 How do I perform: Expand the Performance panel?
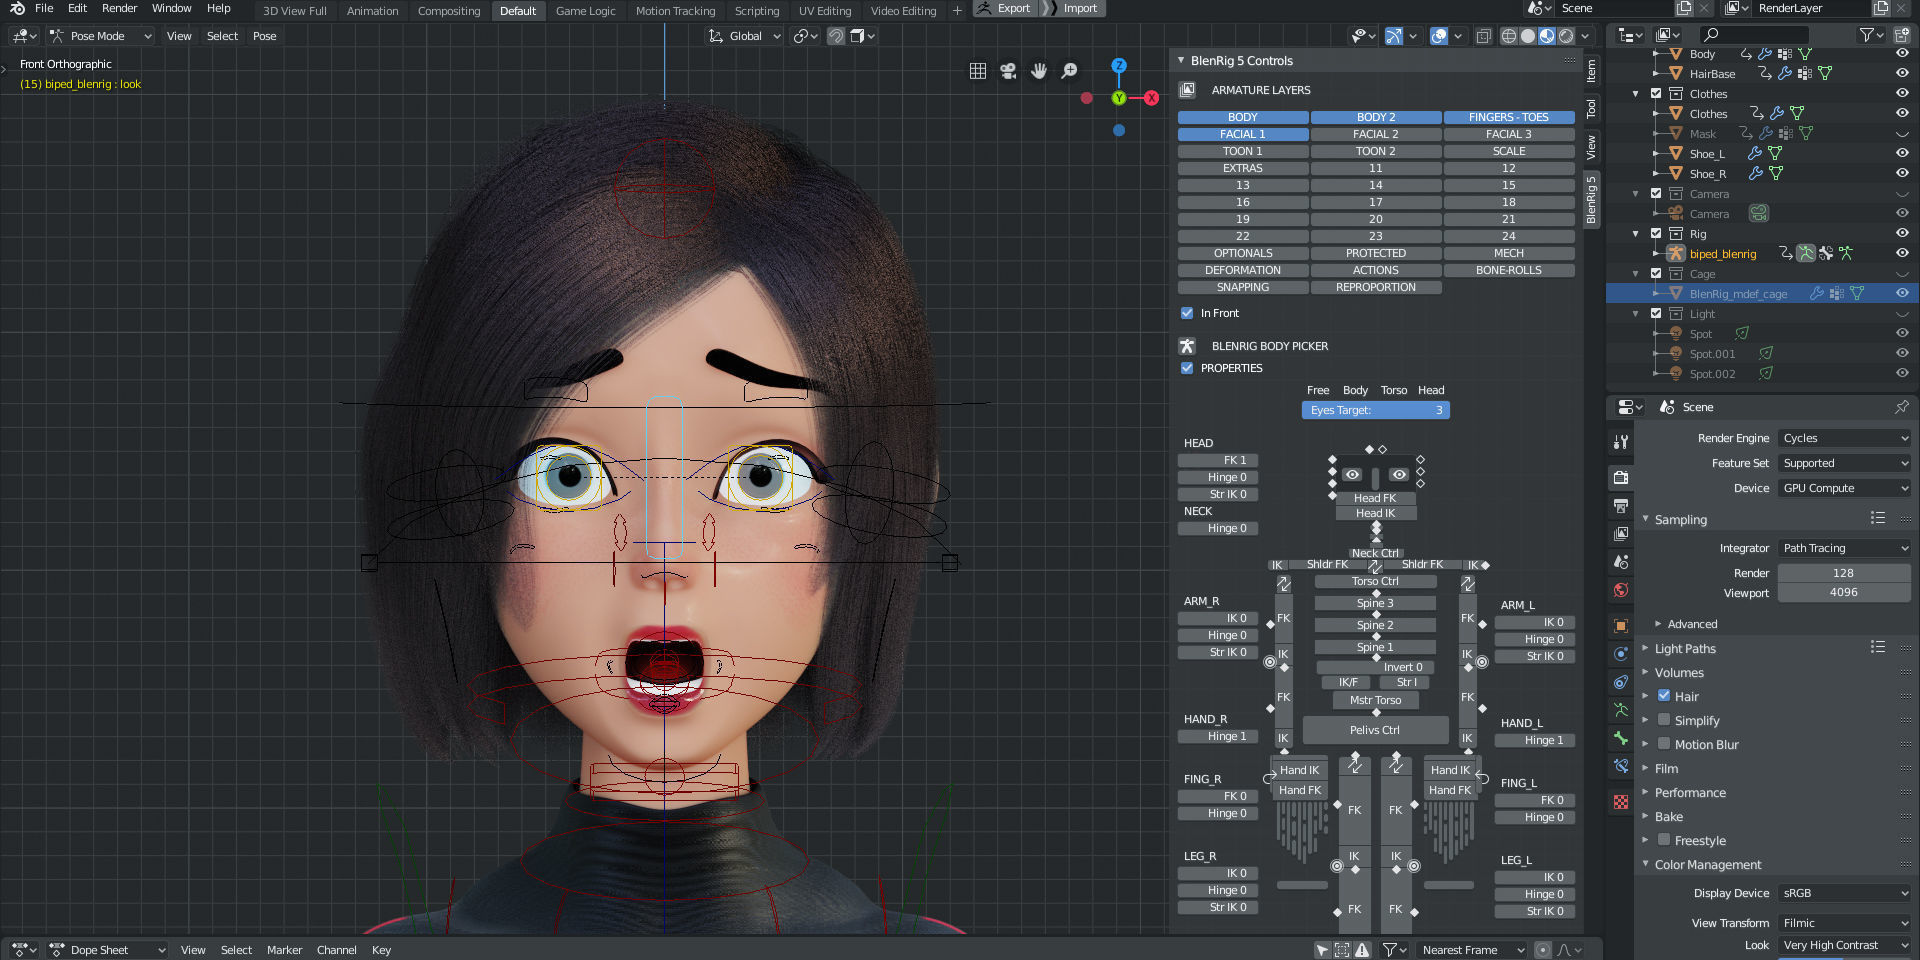click(x=1689, y=792)
